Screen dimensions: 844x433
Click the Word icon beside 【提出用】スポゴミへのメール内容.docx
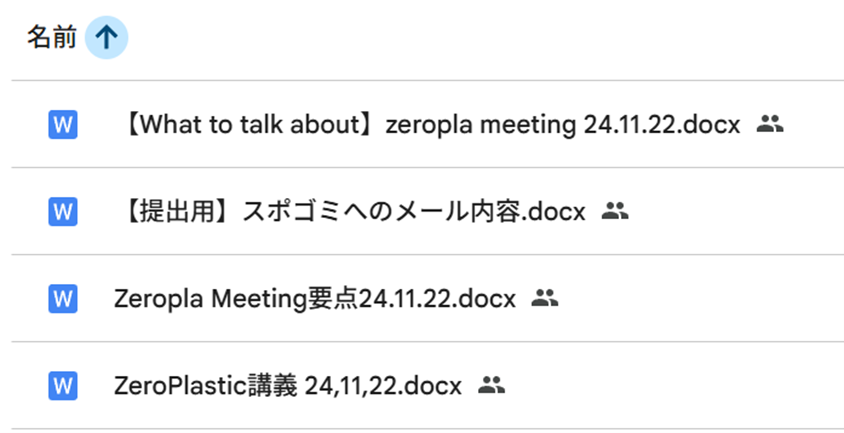tap(63, 212)
